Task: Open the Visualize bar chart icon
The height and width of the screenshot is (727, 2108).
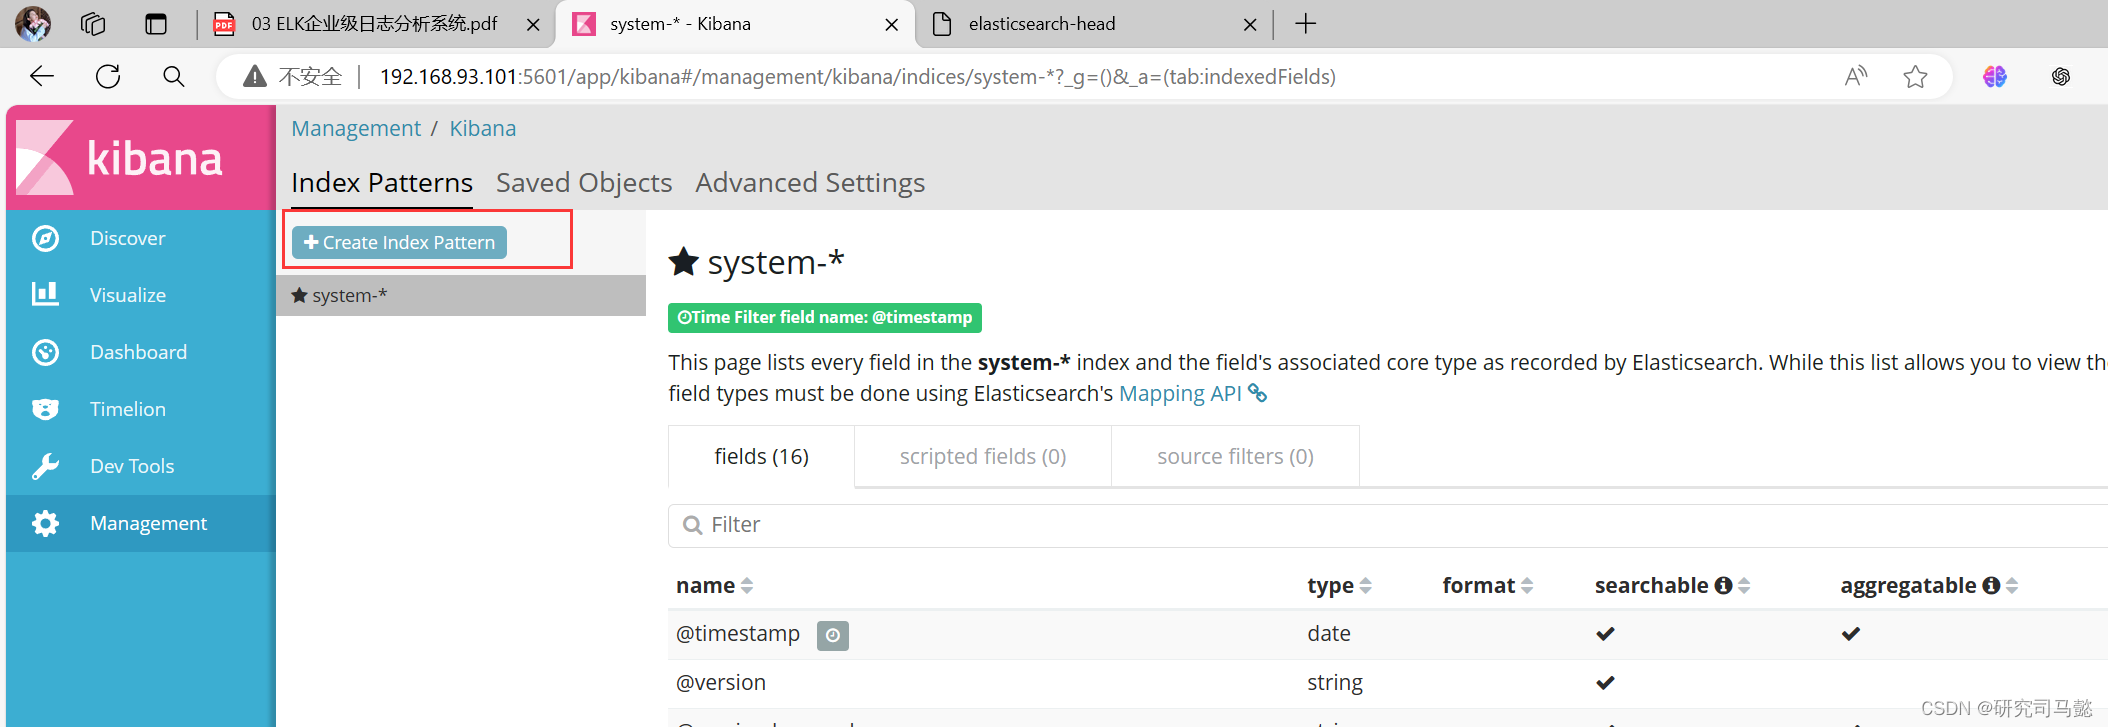Action: click(x=45, y=294)
